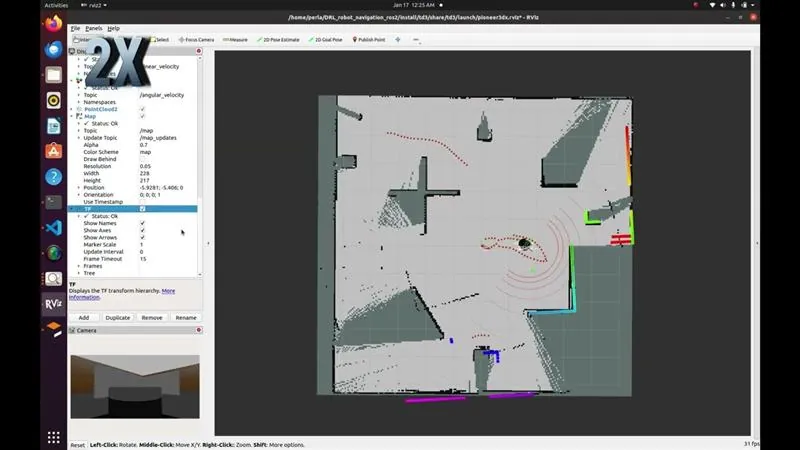
Task: Click the Add display button
Action: 84,317
